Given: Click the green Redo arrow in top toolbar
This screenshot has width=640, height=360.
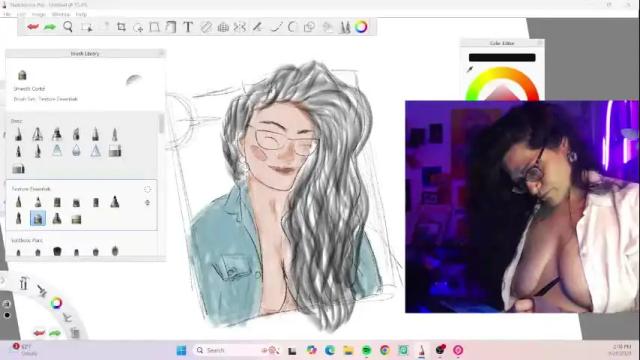Looking at the screenshot, I should (x=50, y=27).
